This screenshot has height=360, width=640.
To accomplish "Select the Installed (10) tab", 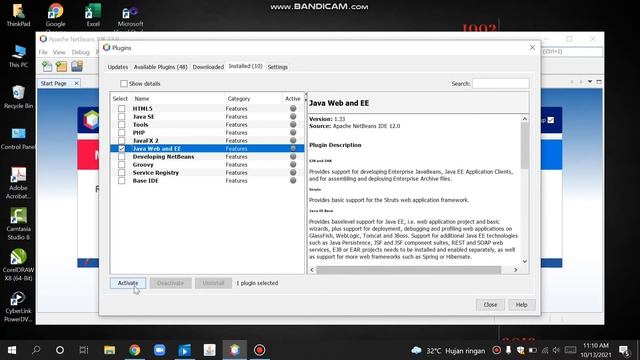I will point(245,66).
